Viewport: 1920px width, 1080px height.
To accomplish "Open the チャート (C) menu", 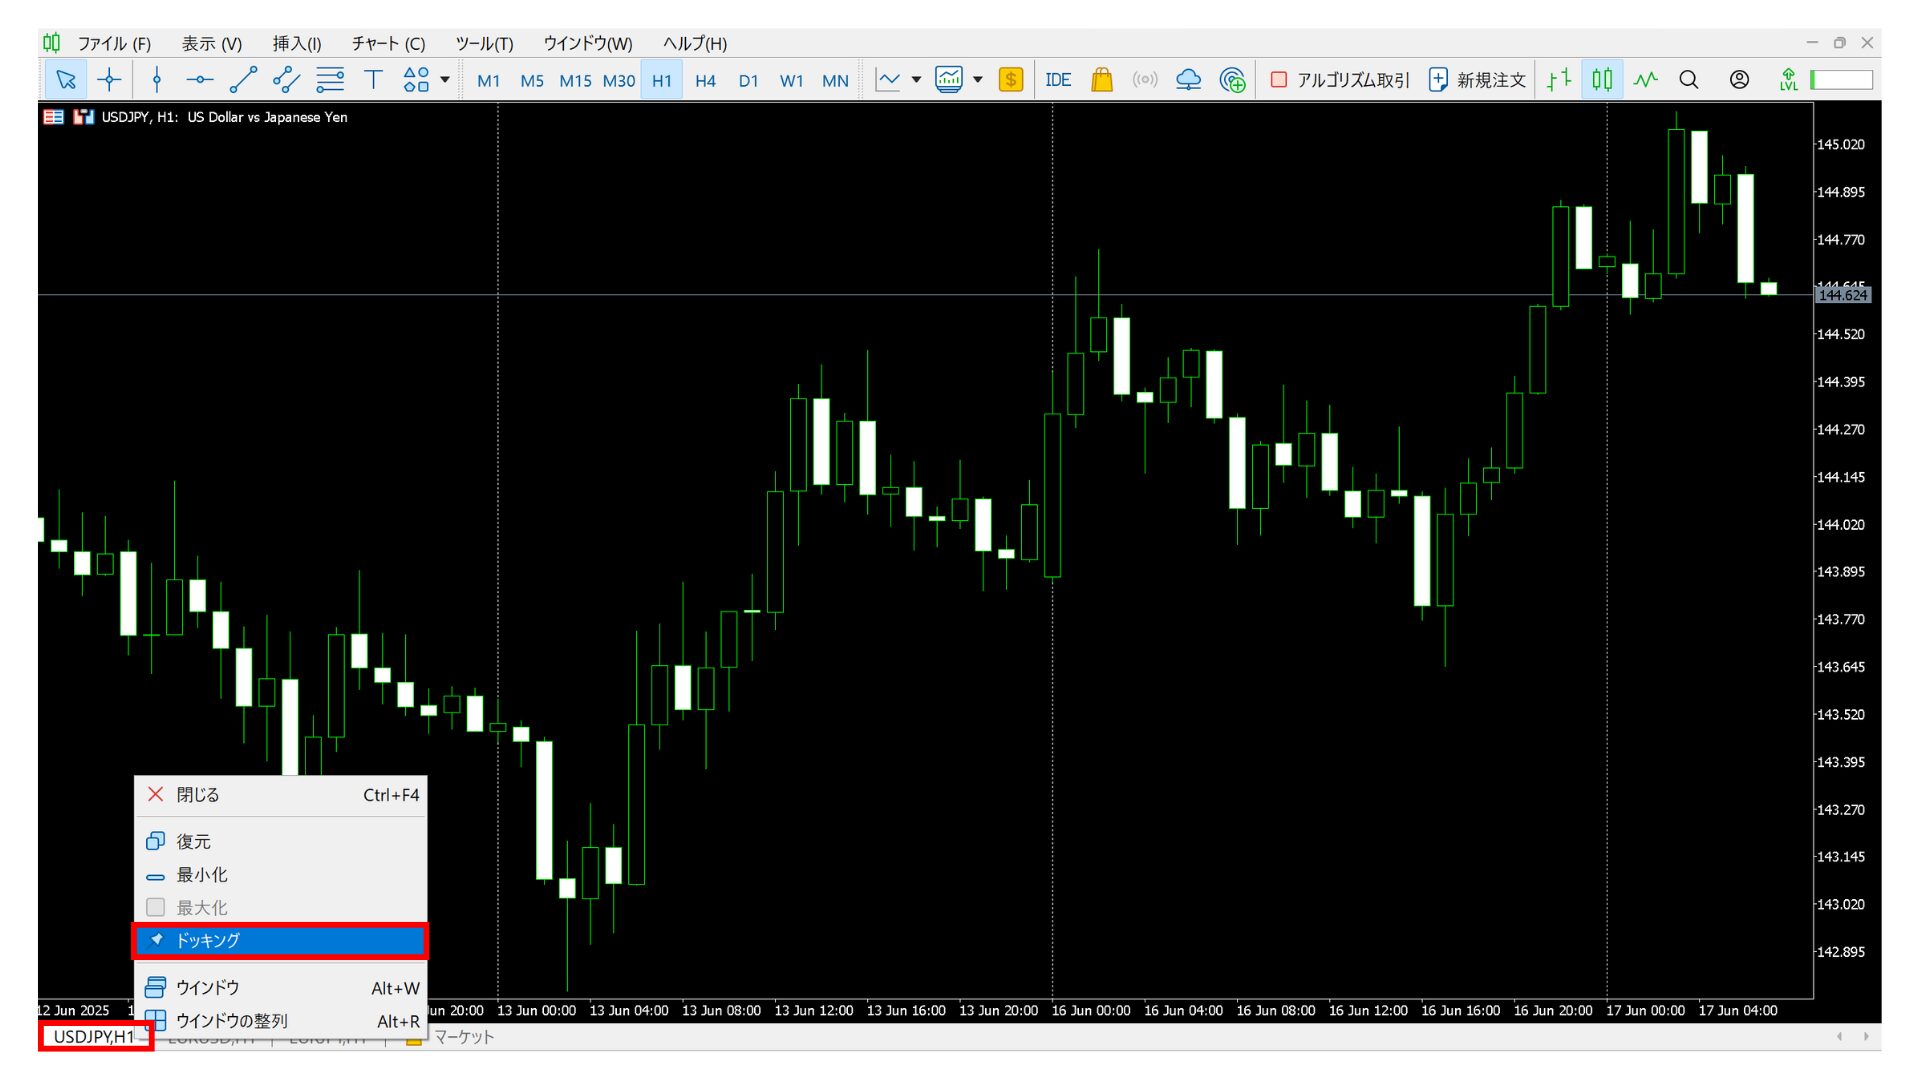I will pos(388,43).
